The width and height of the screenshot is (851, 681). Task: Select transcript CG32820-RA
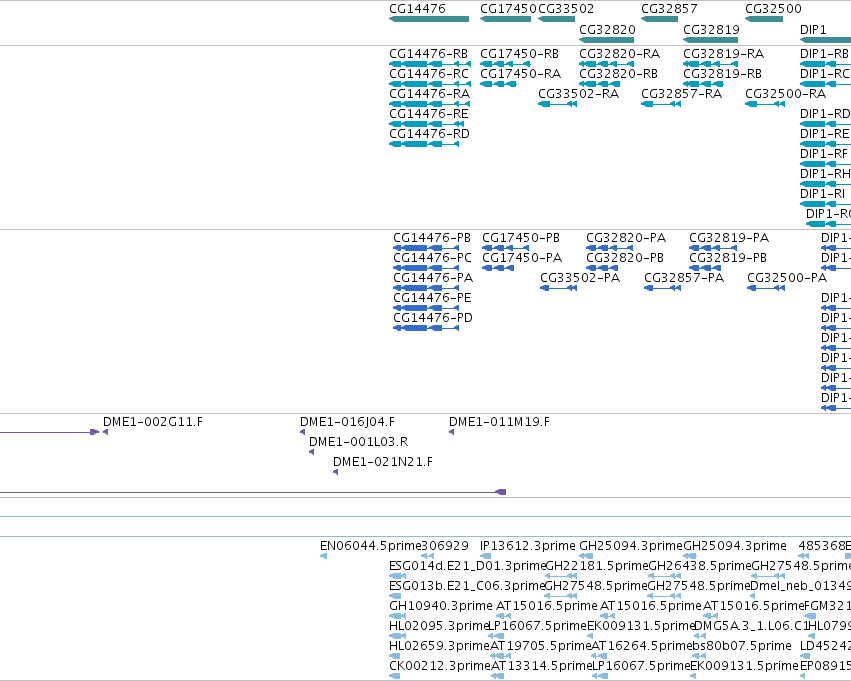606,64
